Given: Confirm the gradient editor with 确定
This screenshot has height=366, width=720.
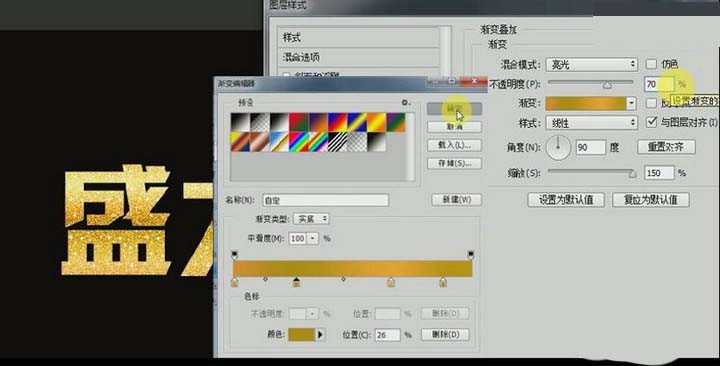Looking at the screenshot, I should pyautogui.click(x=454, y=108).
